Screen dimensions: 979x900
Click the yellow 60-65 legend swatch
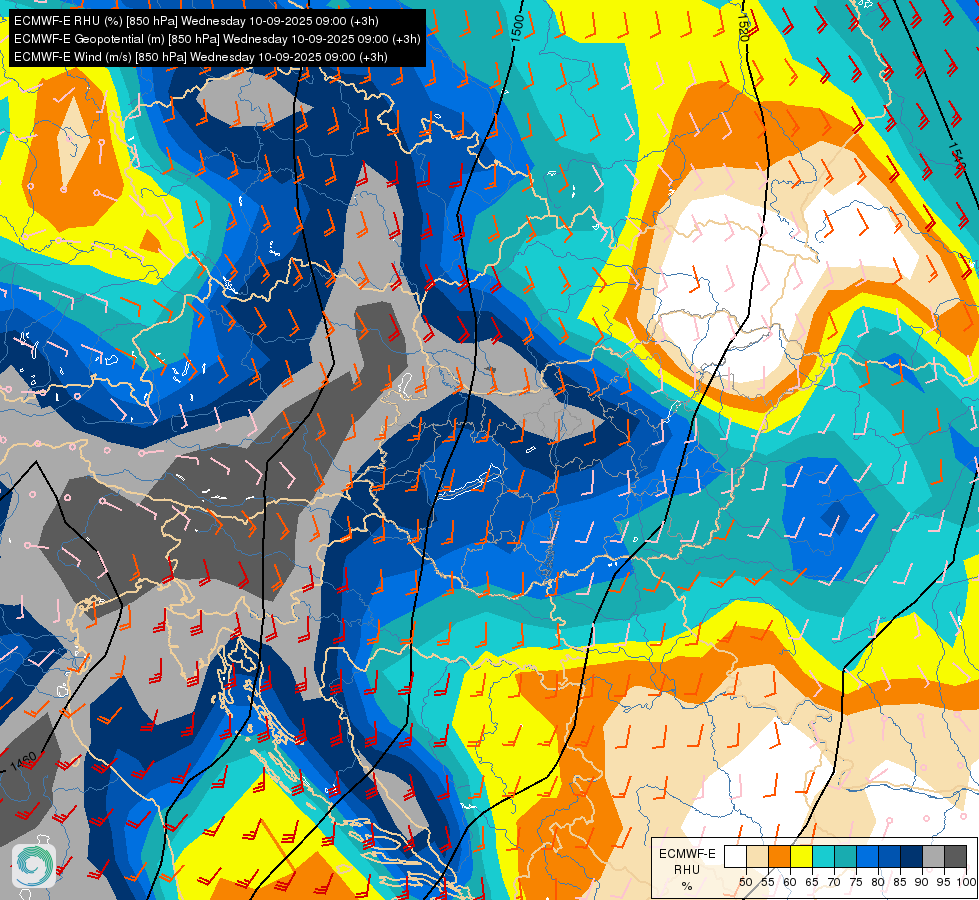801,856
